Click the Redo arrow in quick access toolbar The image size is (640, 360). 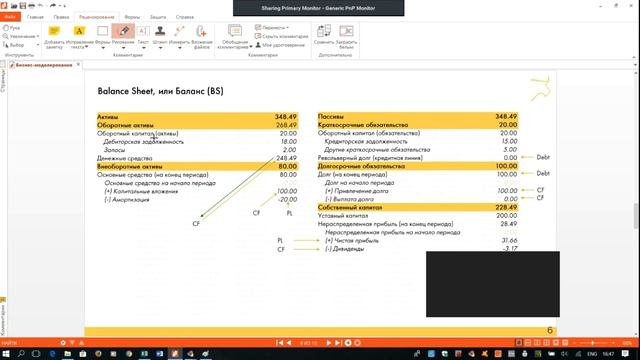[x=53, y=6]
